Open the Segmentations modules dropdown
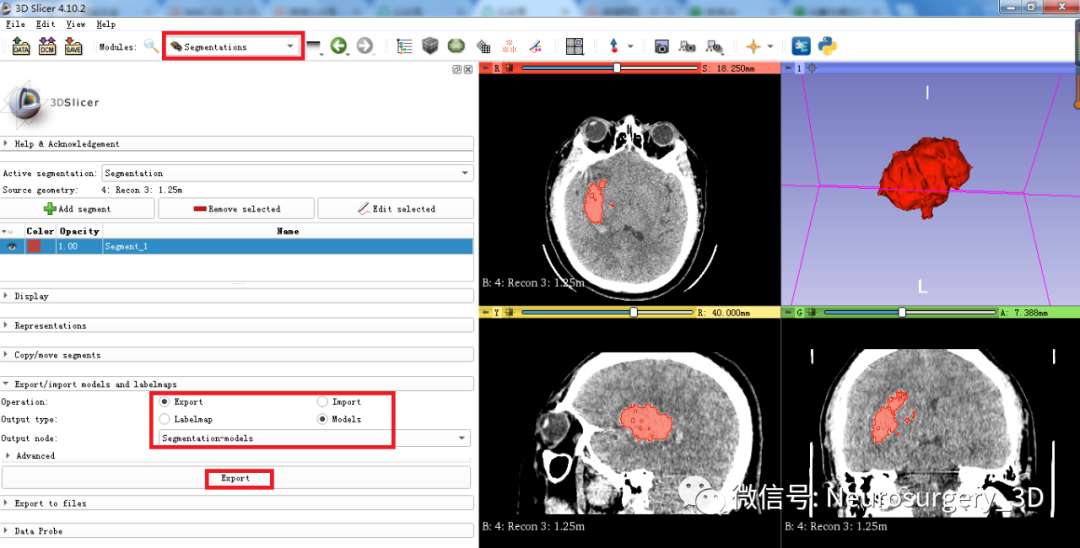Image resolution: width=1080 pixels, height=548 pixels. pos(233,47)
